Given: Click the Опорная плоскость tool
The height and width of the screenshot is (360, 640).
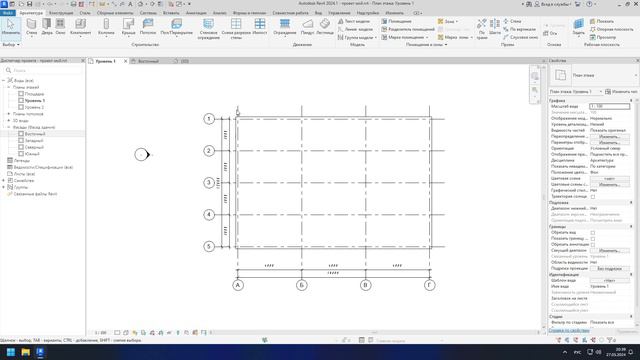Looking at the screenshot, I should coord(611,29).
